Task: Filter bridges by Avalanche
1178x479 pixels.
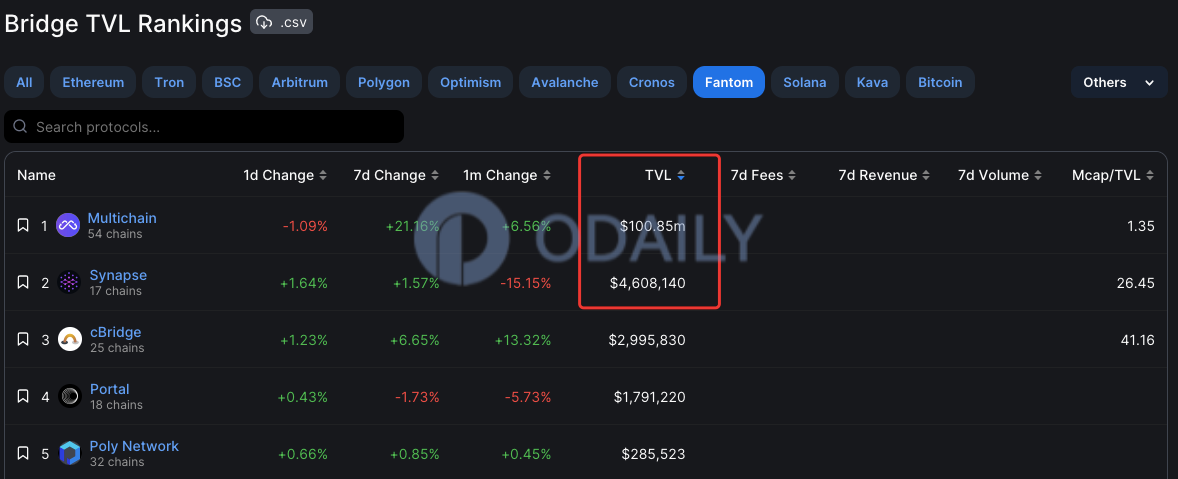Action: (x=565, y=83)
